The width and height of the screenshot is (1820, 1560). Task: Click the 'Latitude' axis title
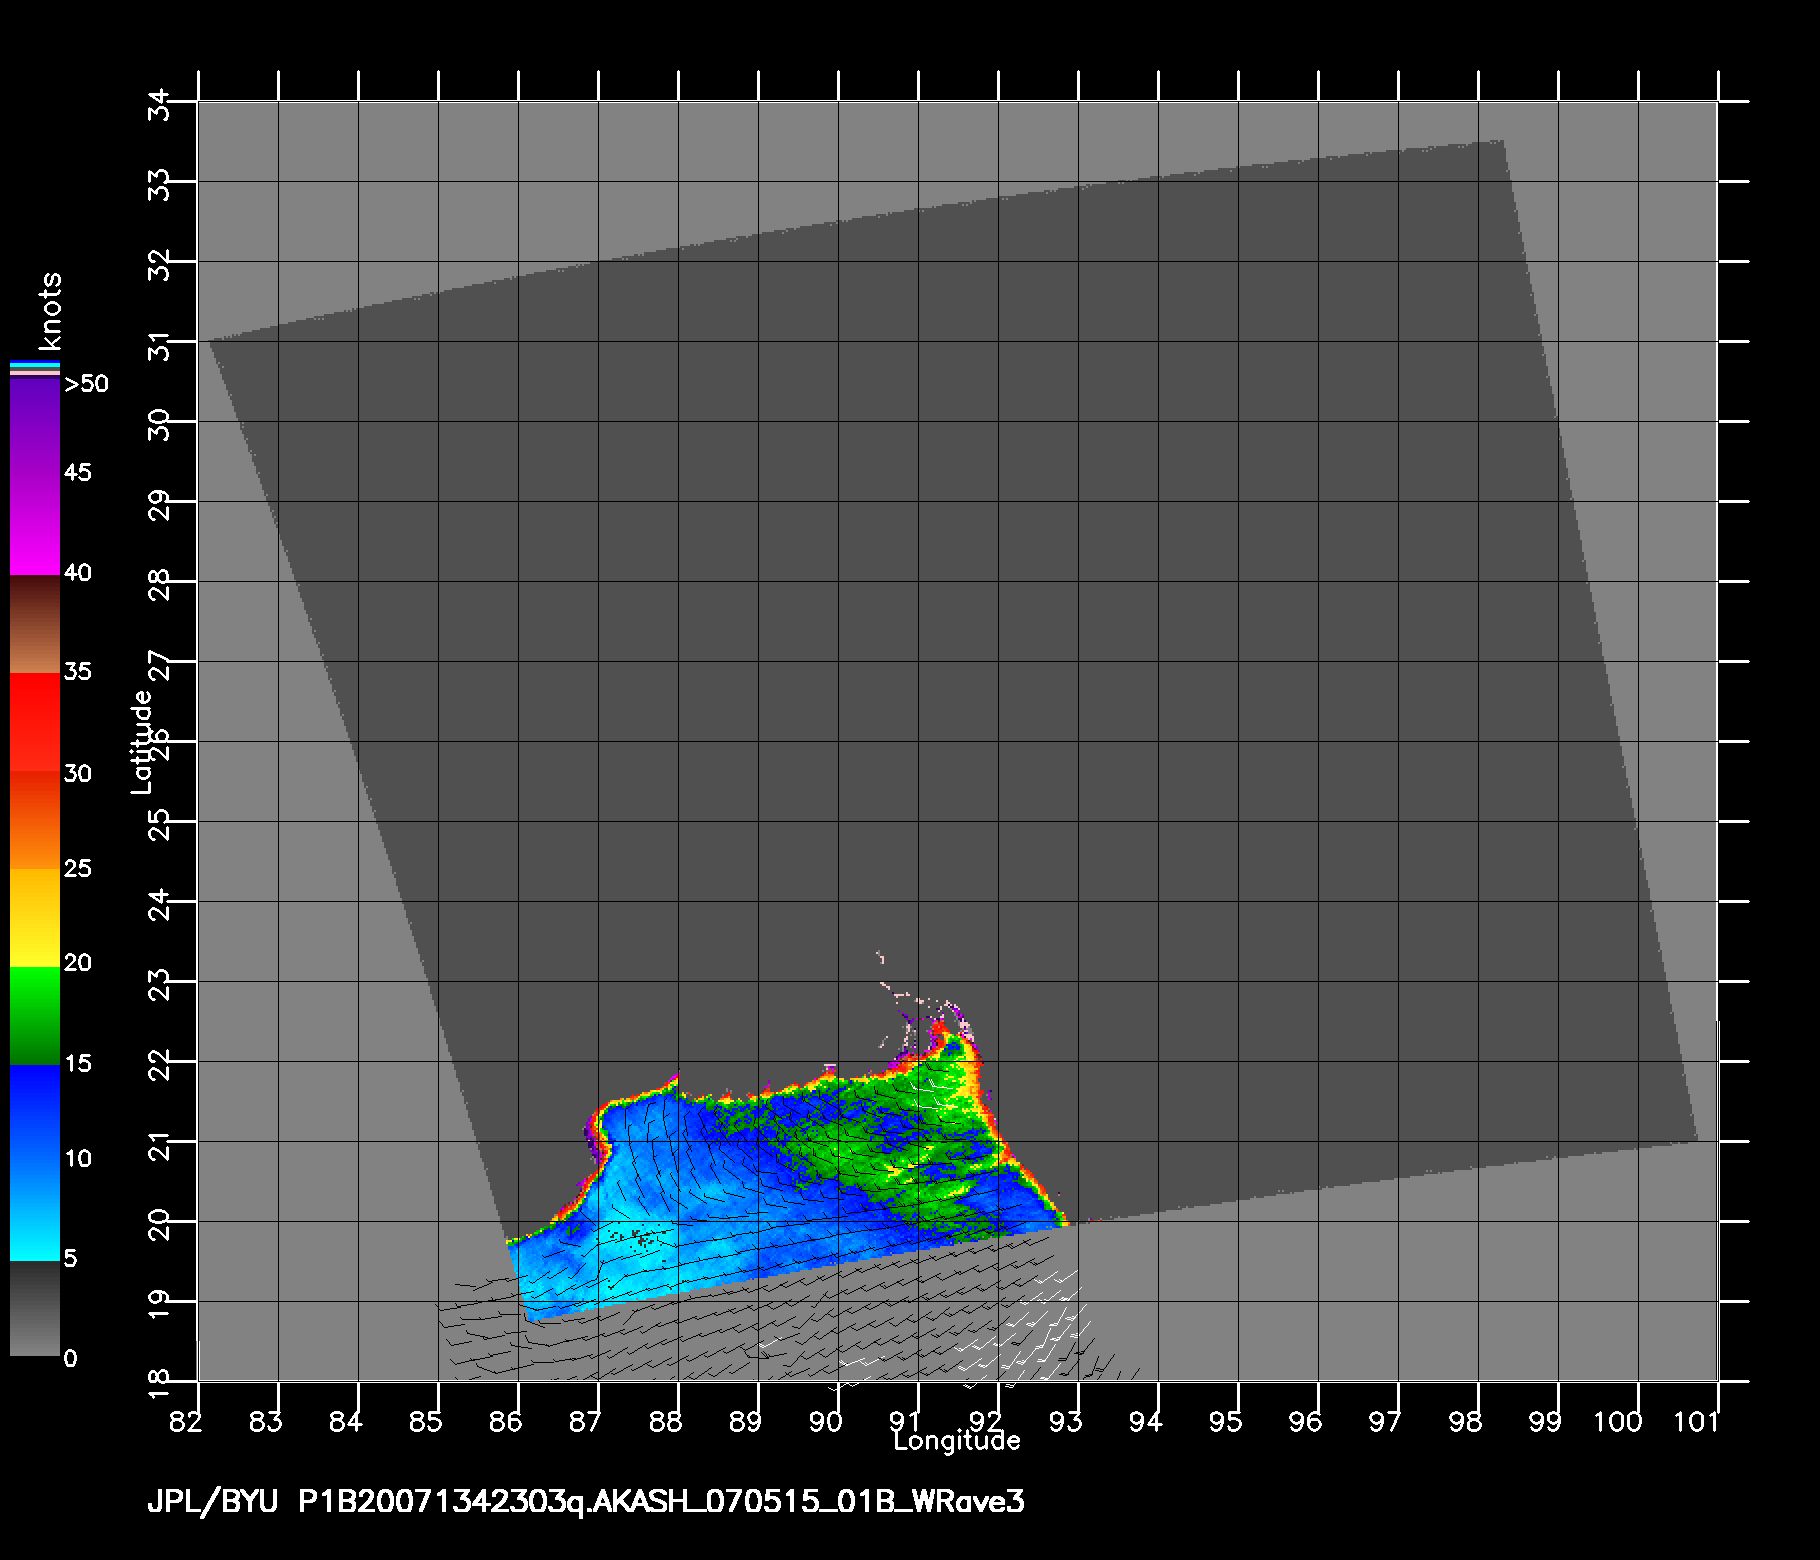coord(142,742)
